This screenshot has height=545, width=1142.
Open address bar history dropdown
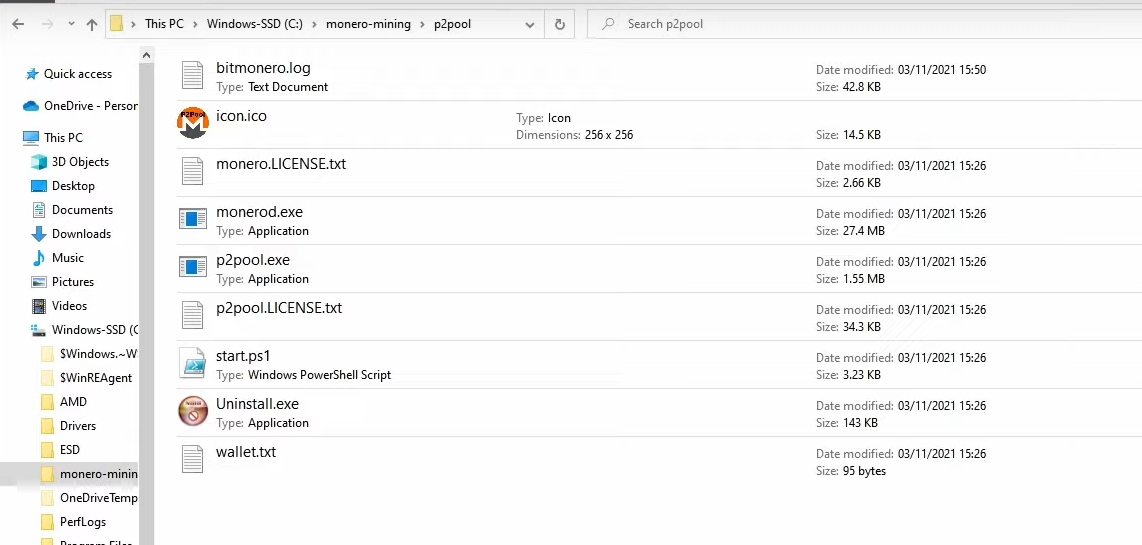pos(529,24)
